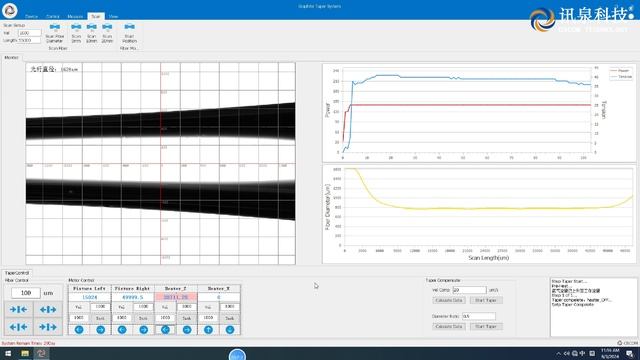640x360 pixels.
Task: Click the taper log message box
Action: 593,307
